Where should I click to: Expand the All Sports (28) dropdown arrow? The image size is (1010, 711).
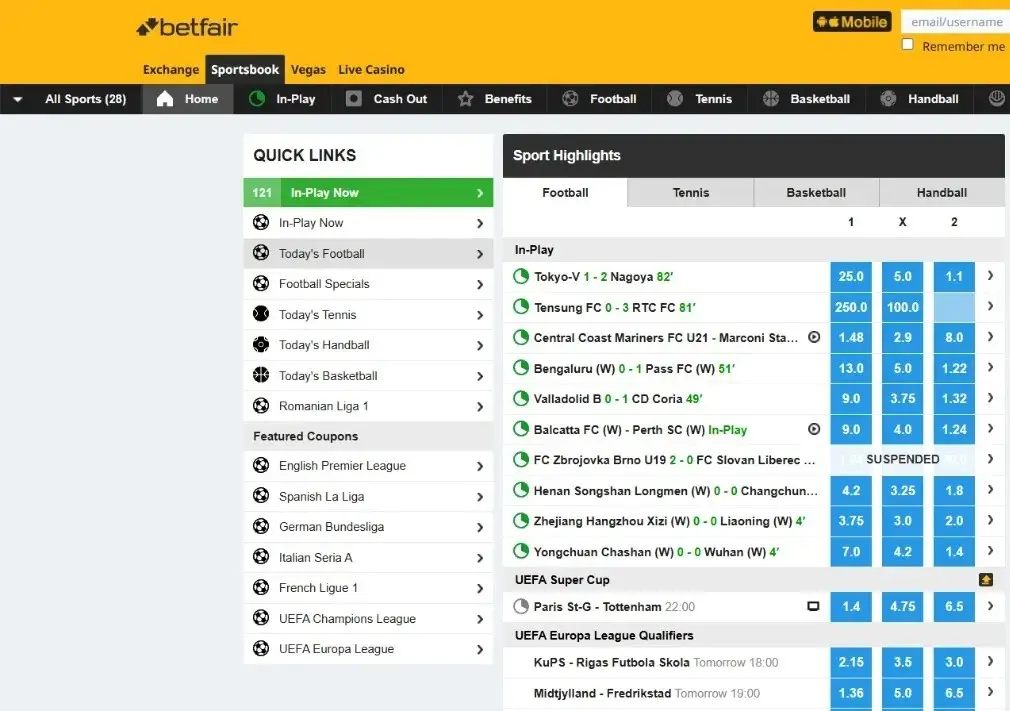coord(17,99)
